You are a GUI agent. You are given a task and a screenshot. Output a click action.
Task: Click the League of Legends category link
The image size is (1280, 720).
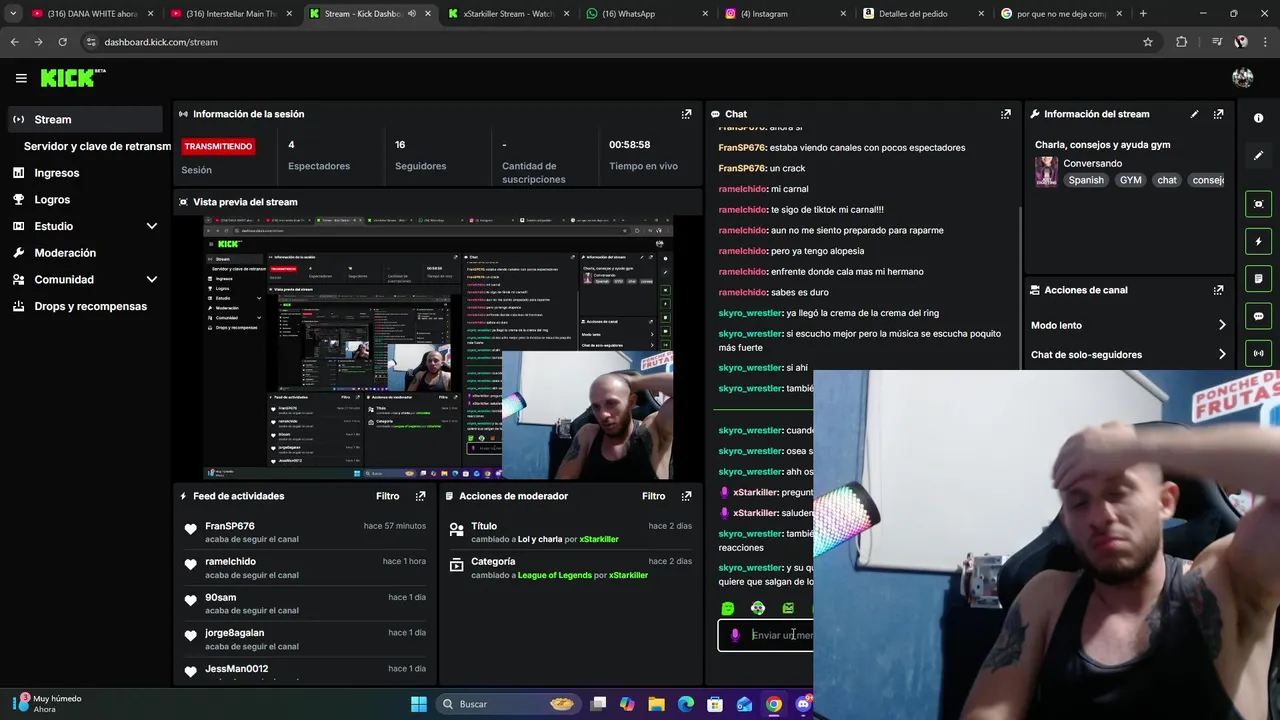tap(555, 575)
